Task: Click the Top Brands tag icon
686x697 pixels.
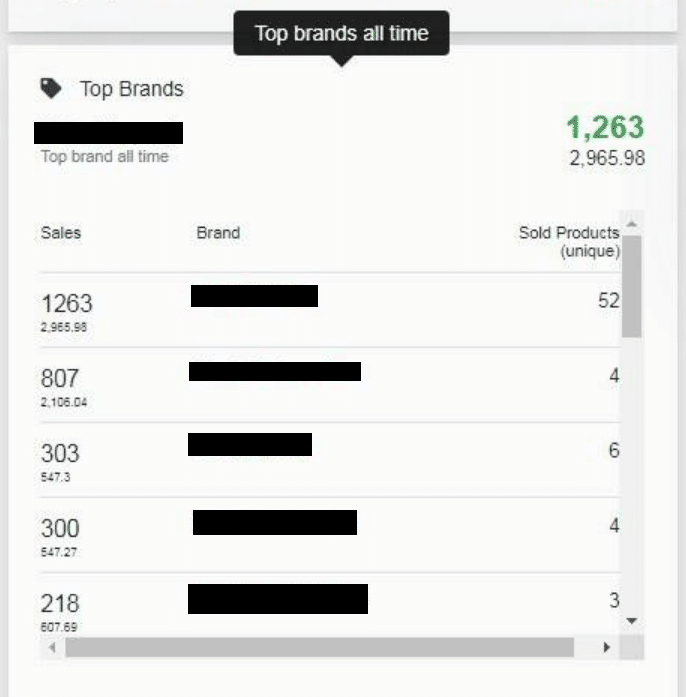Action: 51,88
